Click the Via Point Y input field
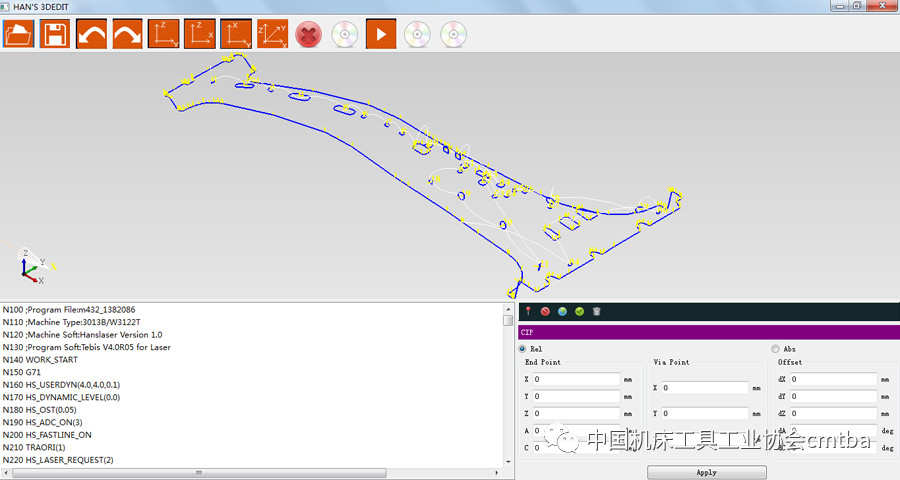This screenshot has height=480, width=900. click(704, 413)
